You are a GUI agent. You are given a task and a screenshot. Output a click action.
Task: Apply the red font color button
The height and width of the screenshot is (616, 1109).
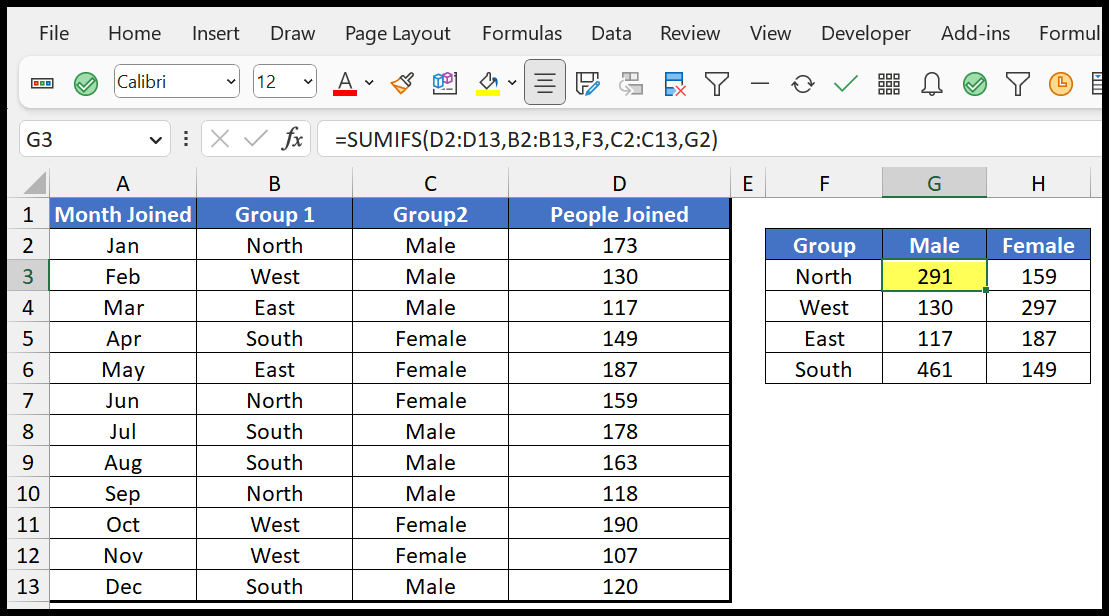tap(344, 83)
